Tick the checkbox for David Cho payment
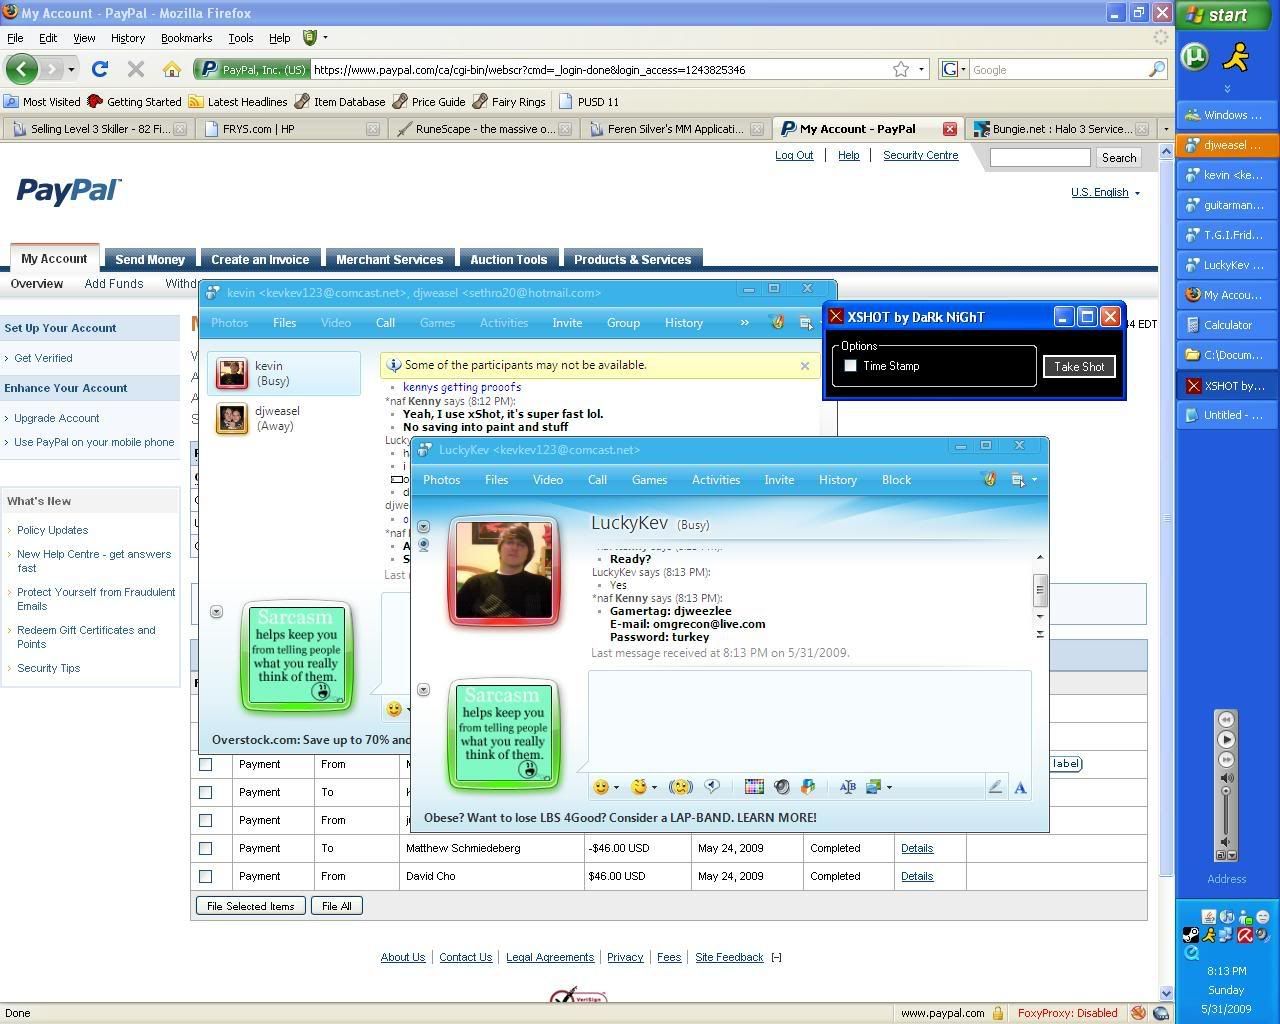1280x1024 pixels. pyautogui.click(x=205, y=876)
